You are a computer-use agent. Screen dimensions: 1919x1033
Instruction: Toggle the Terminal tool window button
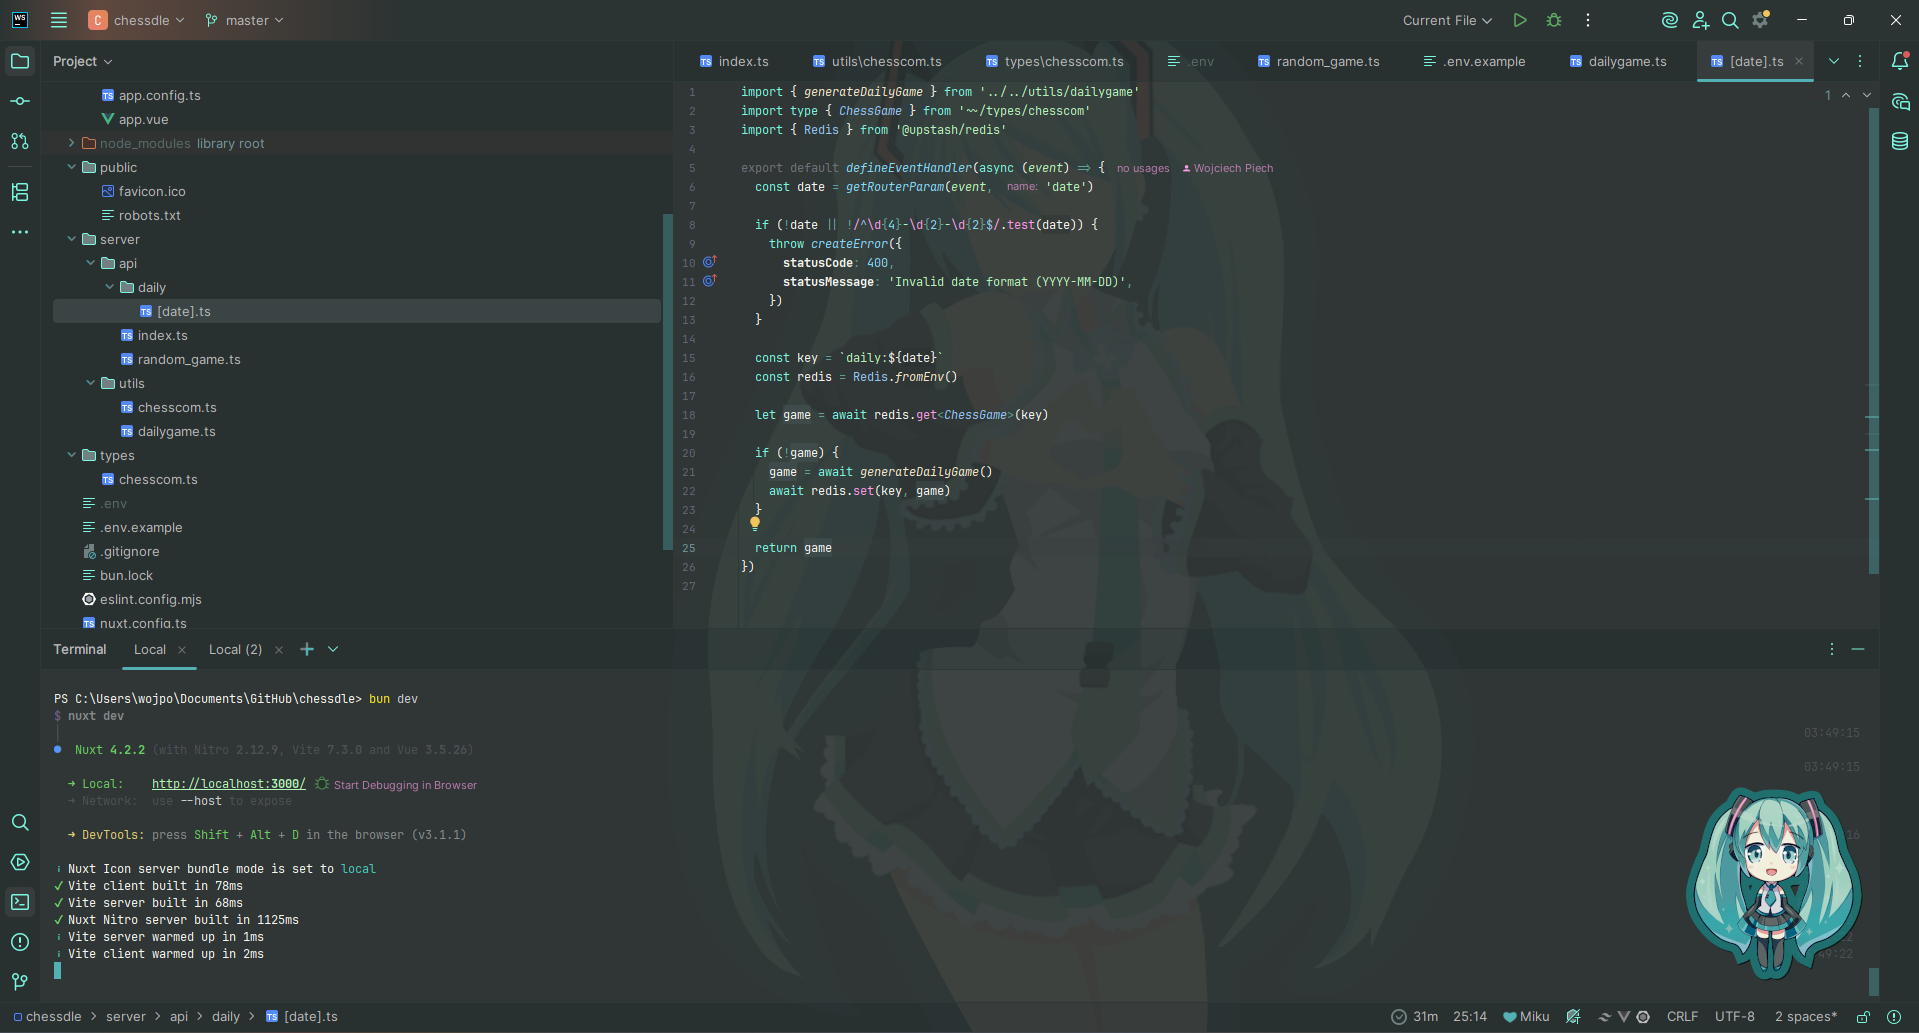click(20, 902)
